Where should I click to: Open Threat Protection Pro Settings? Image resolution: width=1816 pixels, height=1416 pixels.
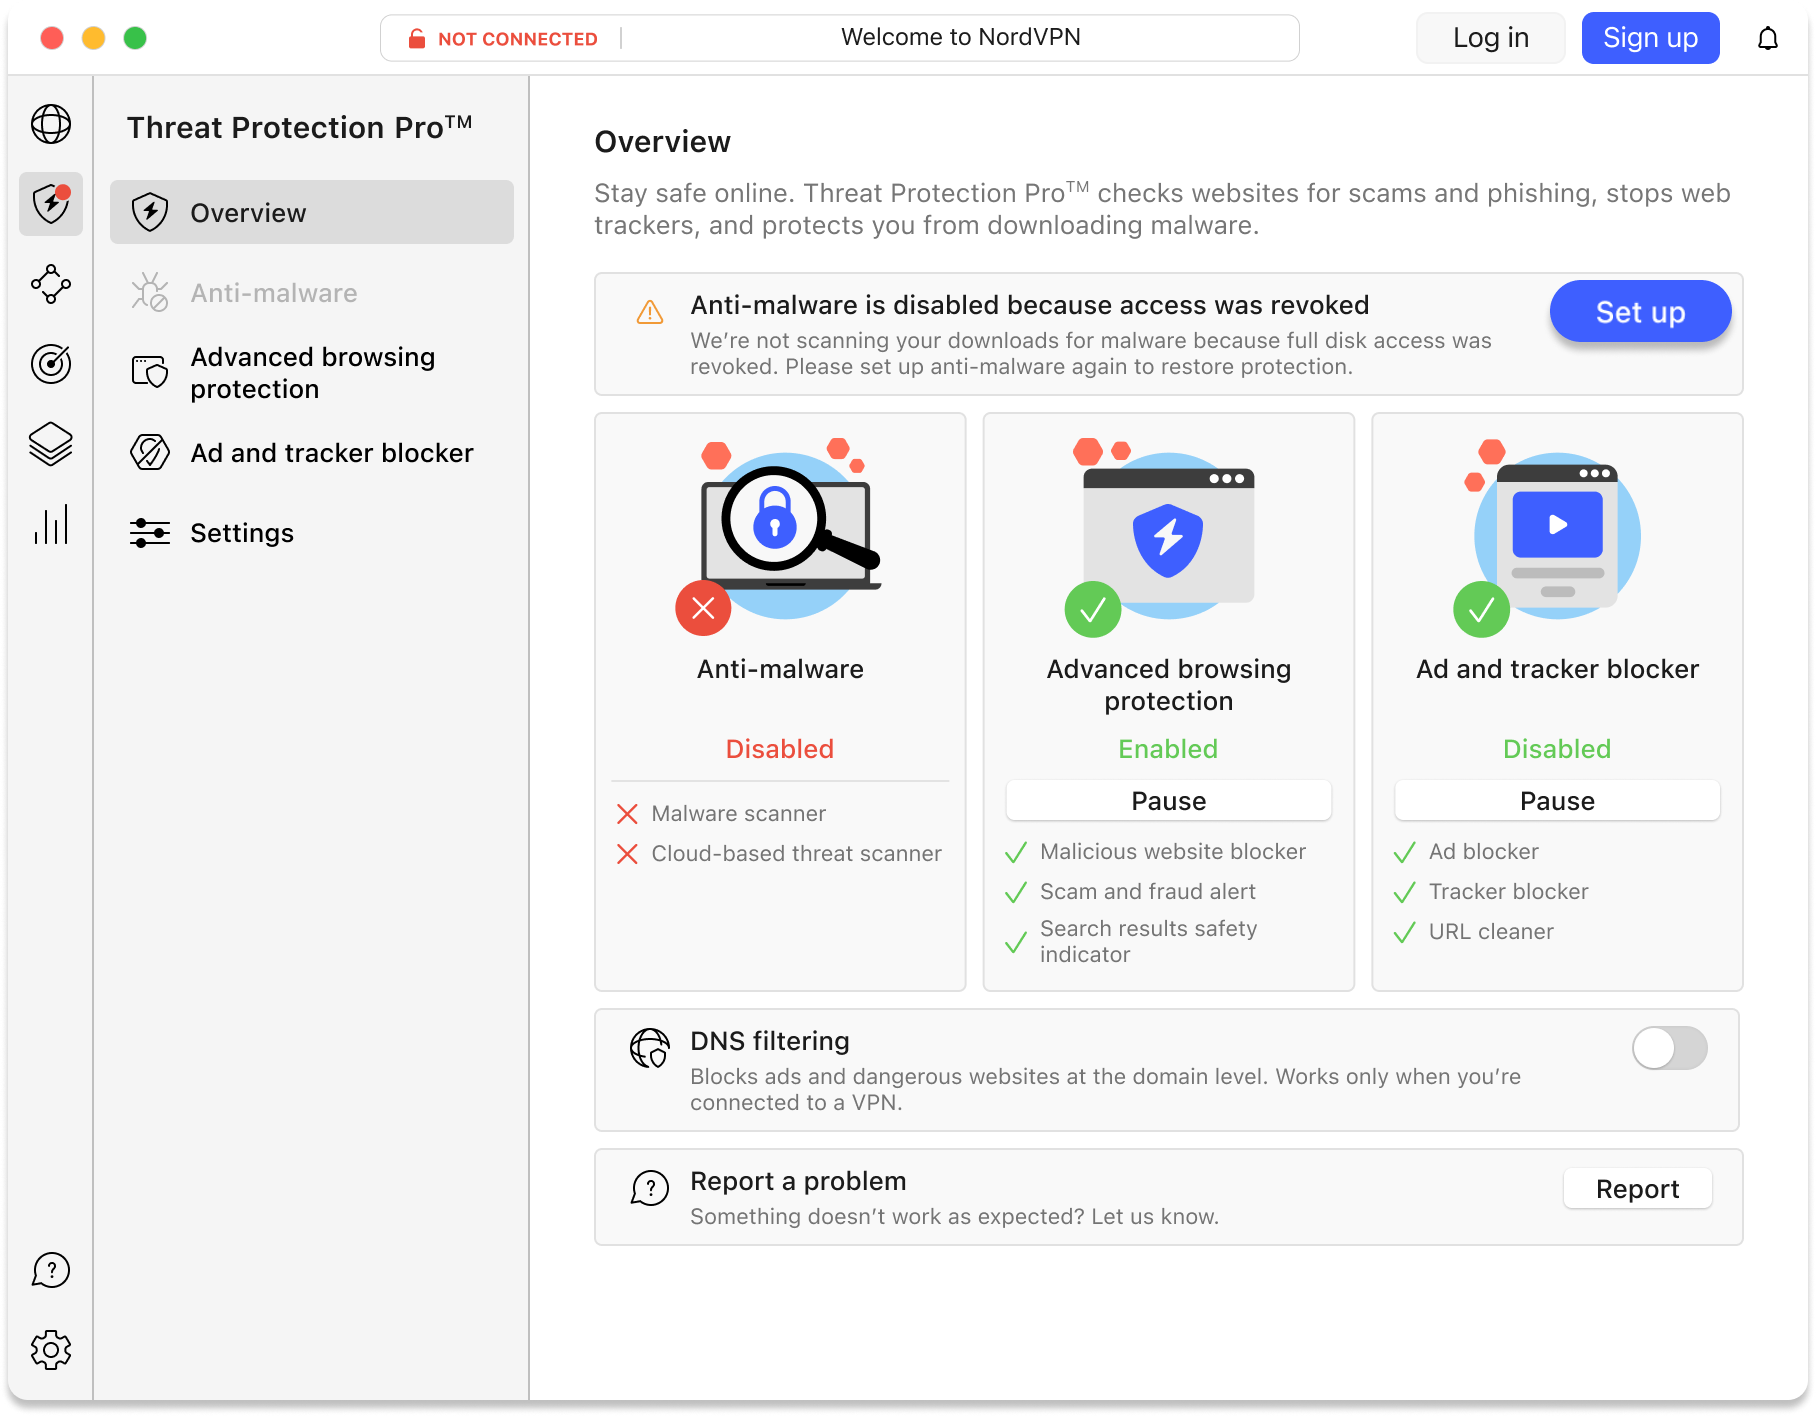(242, 533)
